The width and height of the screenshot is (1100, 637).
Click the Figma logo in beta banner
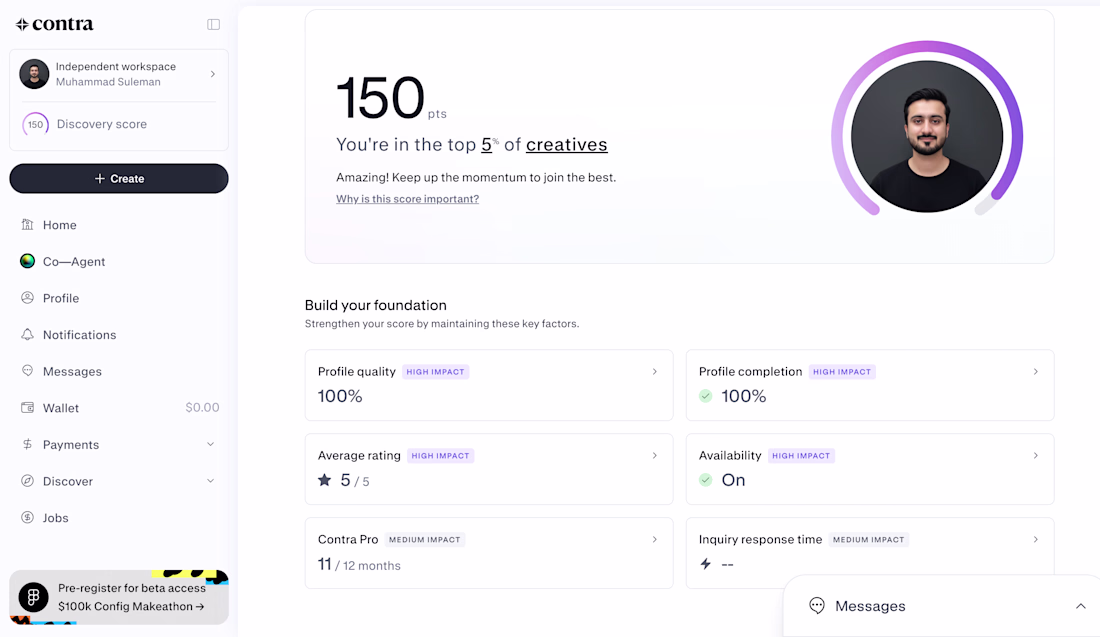point(33,597)
